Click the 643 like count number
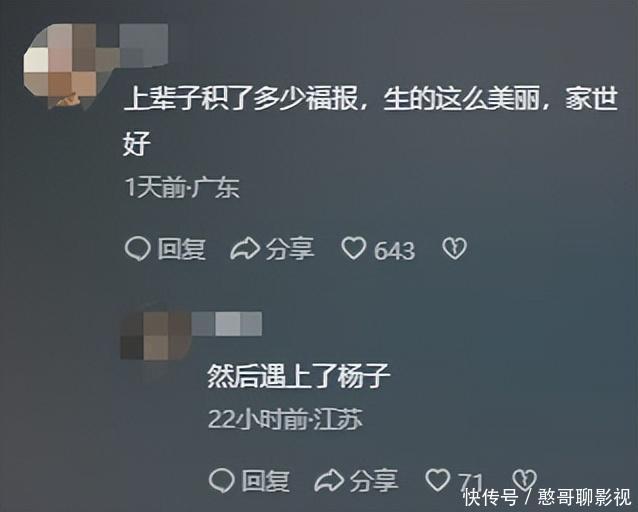Image resolution: width=638 pixels, height=512 pixels. pos(394,250)
